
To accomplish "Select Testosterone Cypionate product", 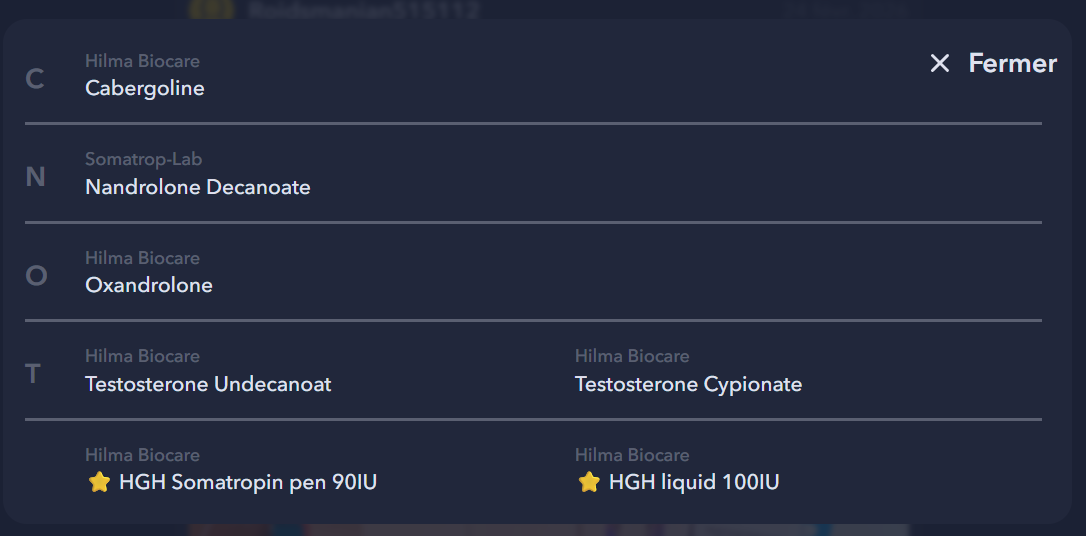I will (x=688, y=384).
